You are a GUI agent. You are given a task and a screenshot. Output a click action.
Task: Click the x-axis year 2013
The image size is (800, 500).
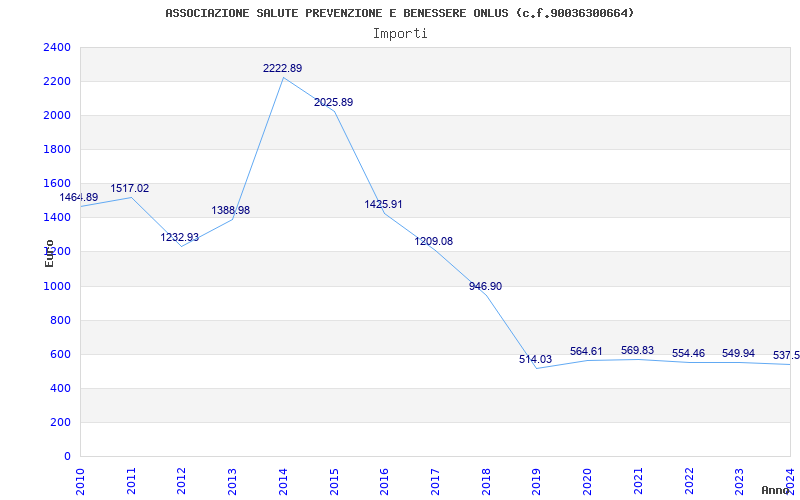[x=232, y=481]
